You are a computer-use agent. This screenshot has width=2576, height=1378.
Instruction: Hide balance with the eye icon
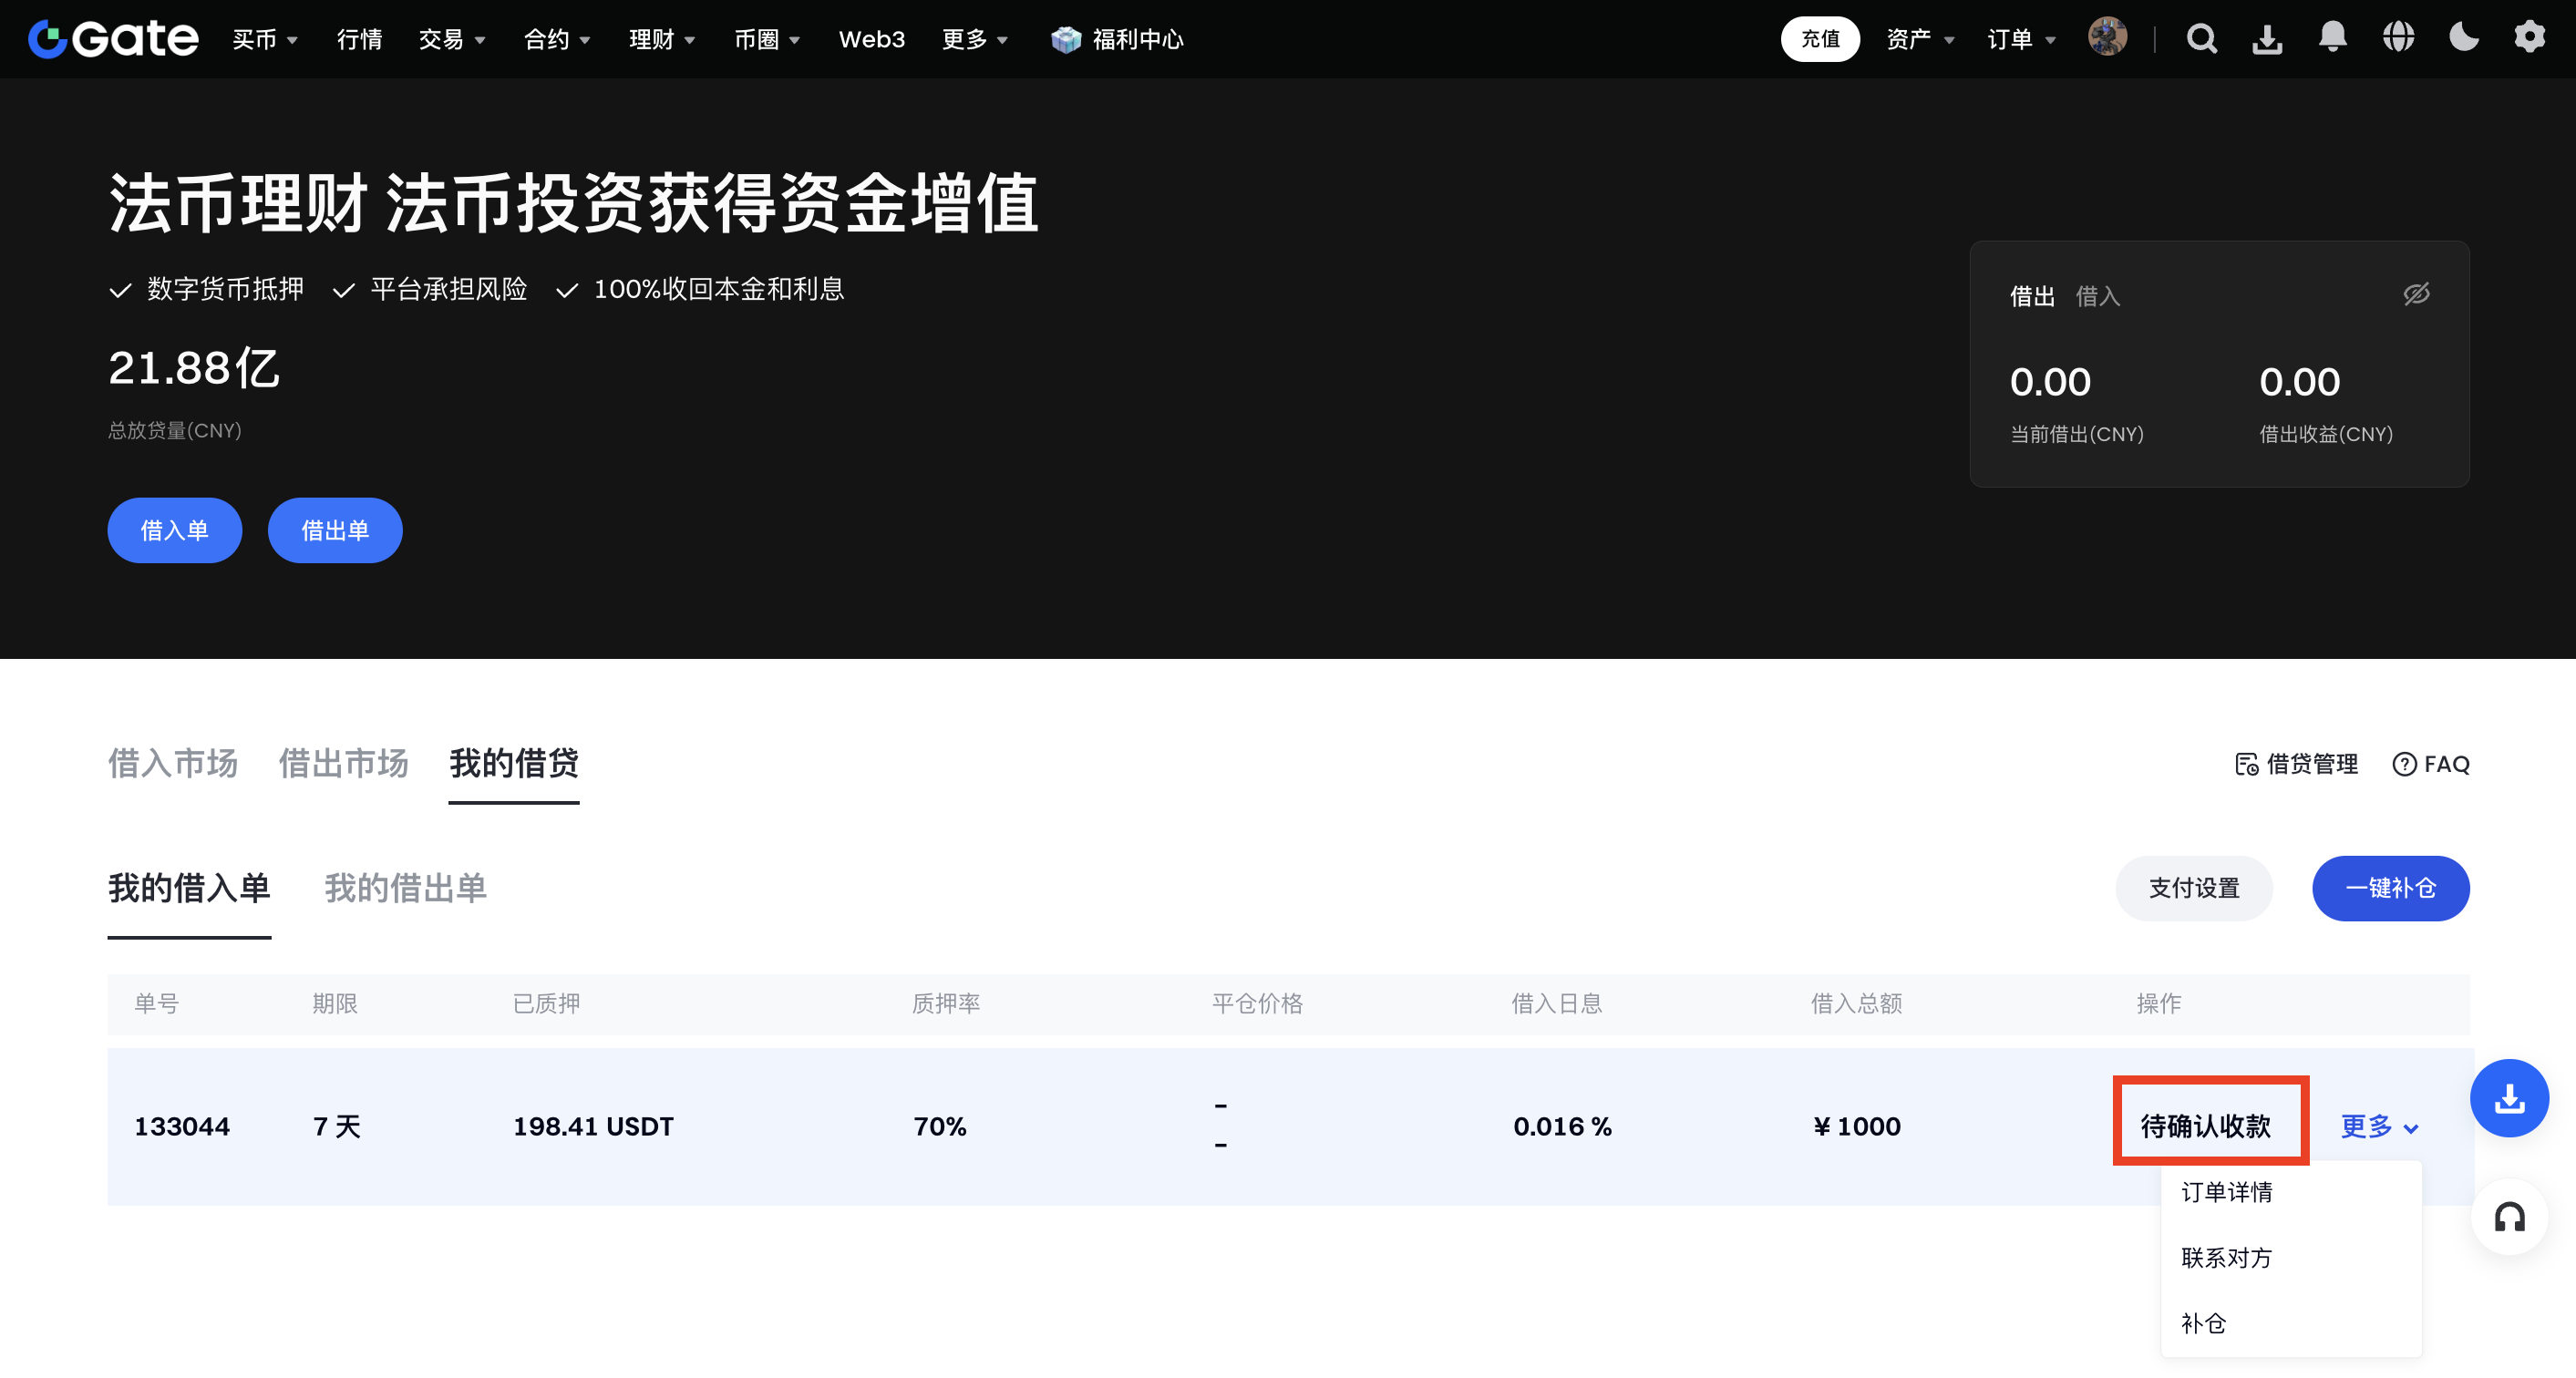2416,294
